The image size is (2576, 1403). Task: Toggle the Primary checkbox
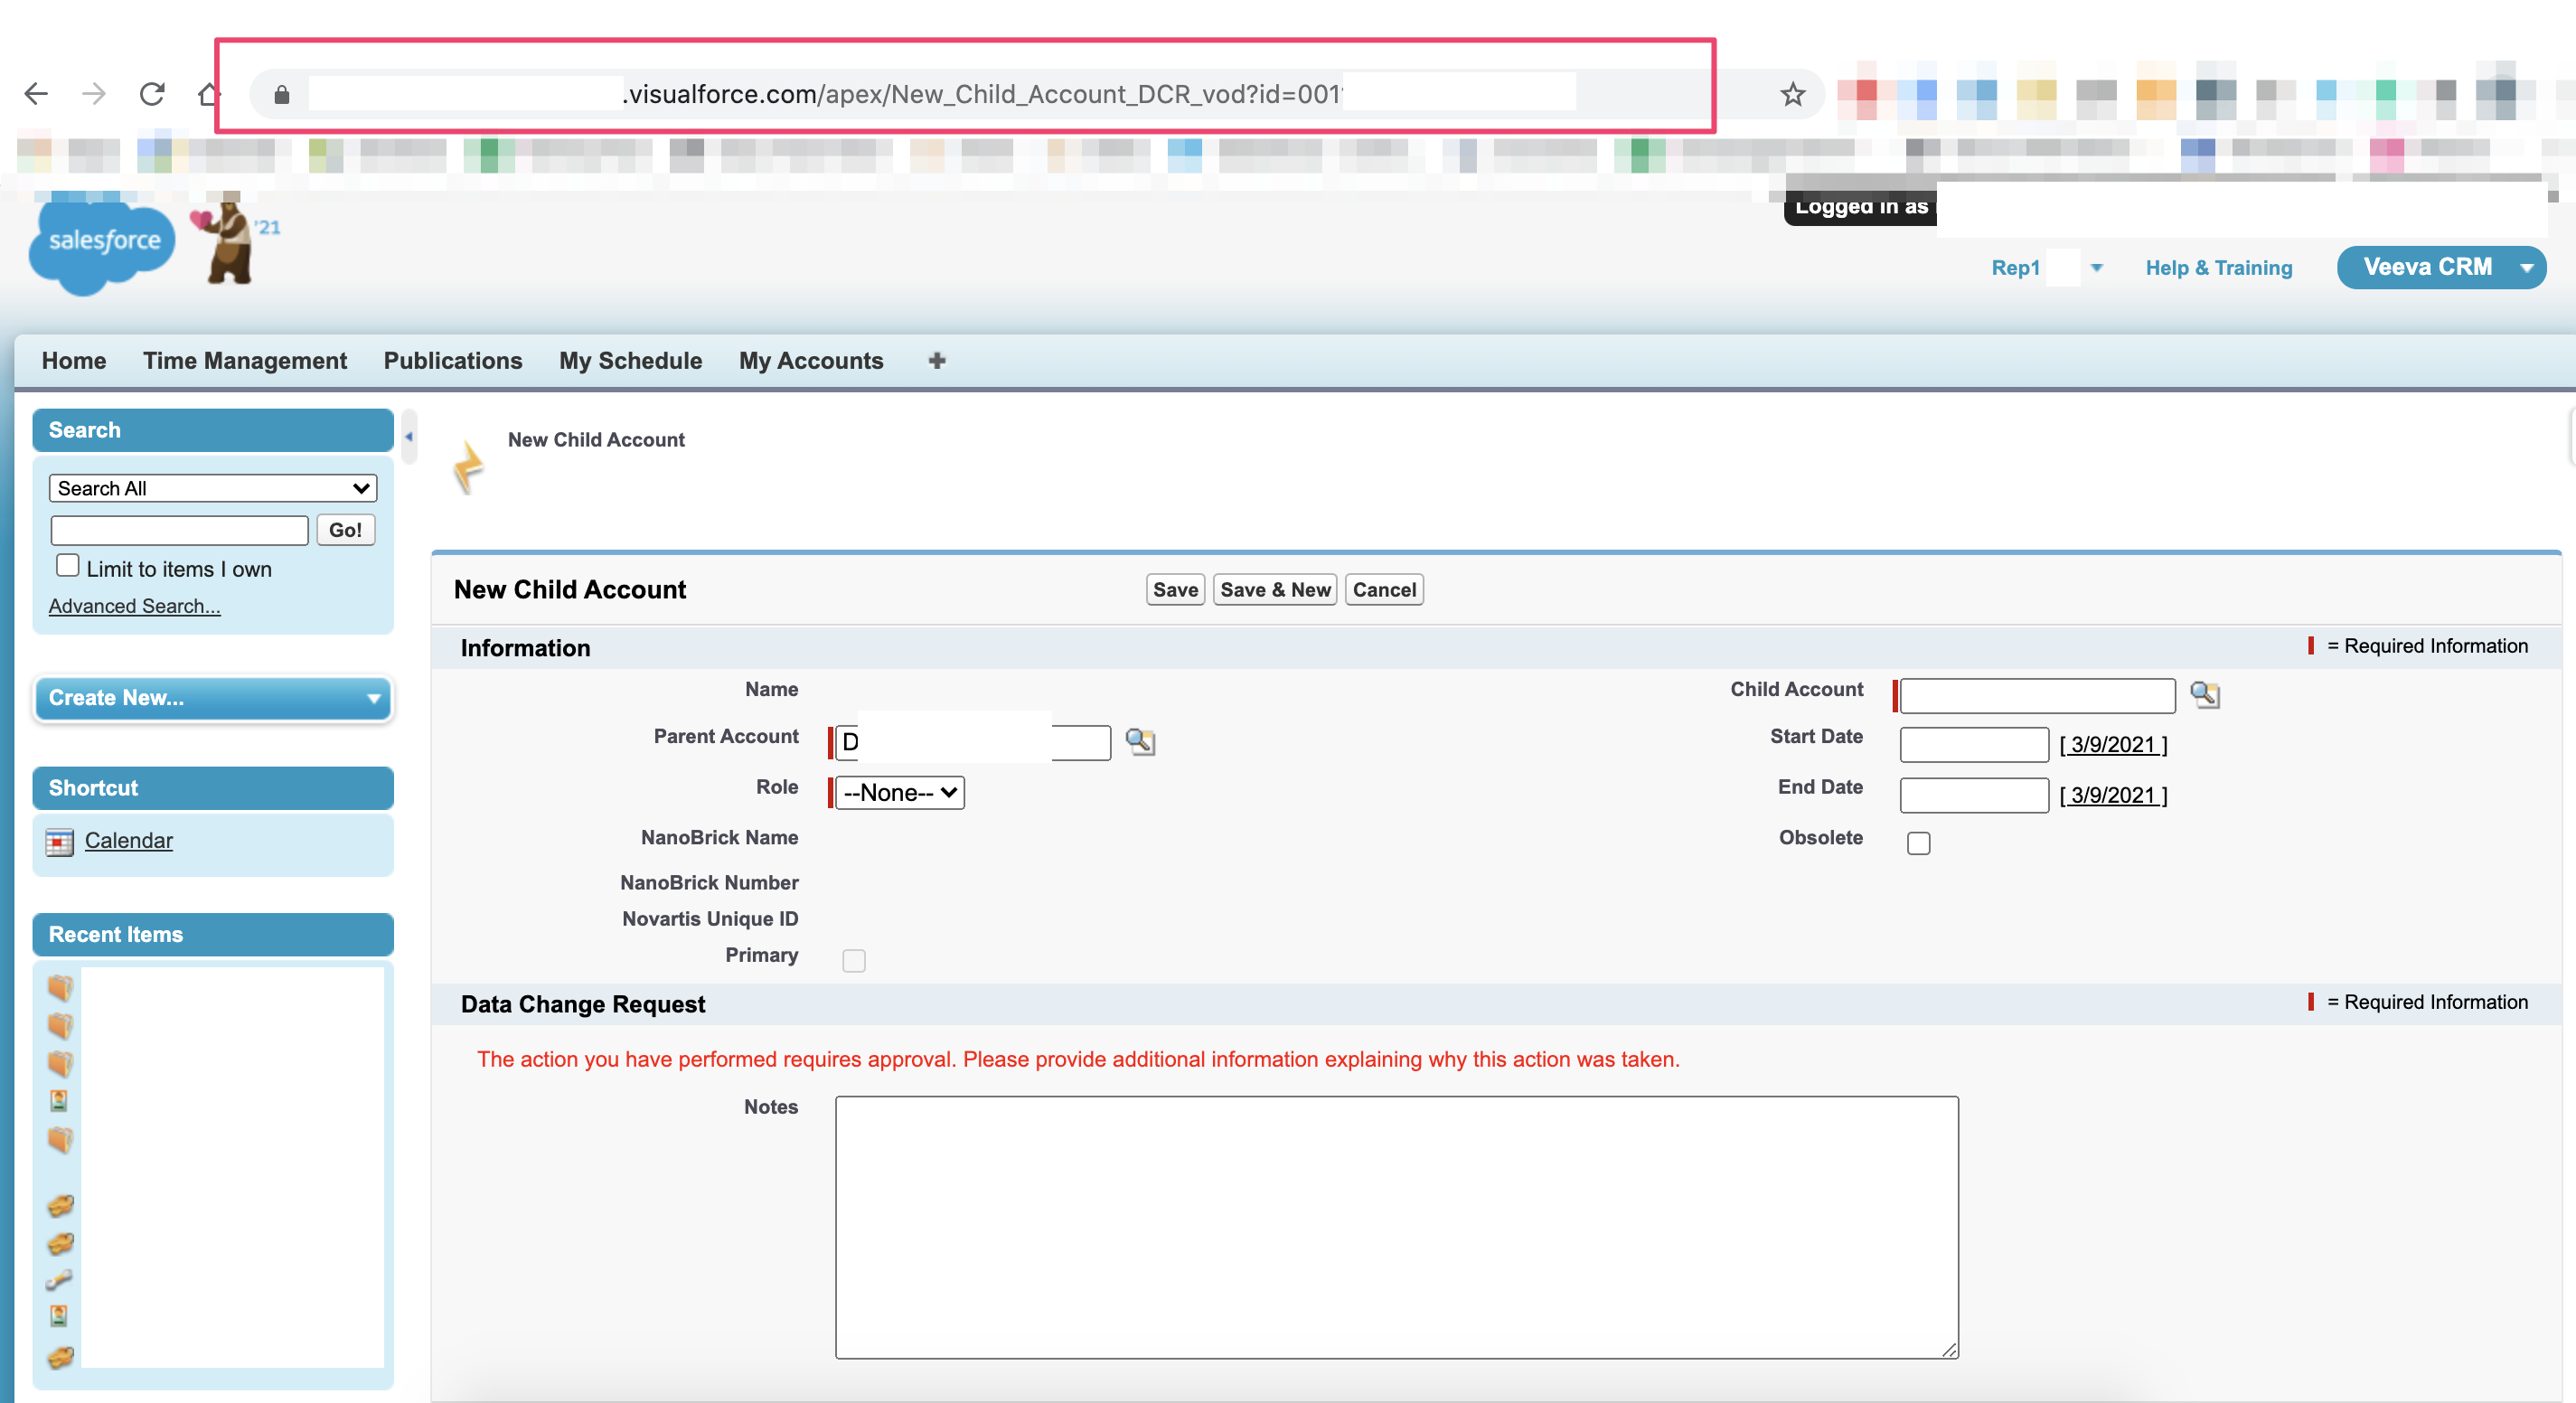click(x=853, y=960)
